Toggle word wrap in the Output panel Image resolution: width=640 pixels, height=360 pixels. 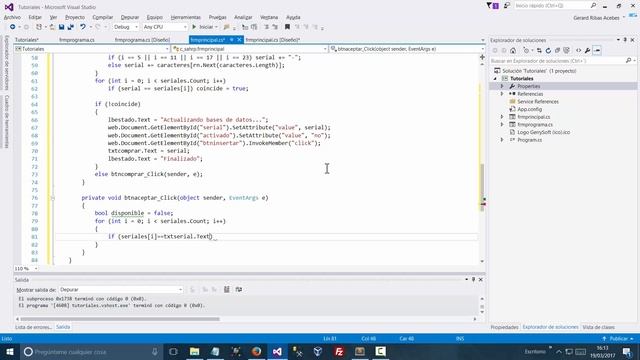point(239,289)
